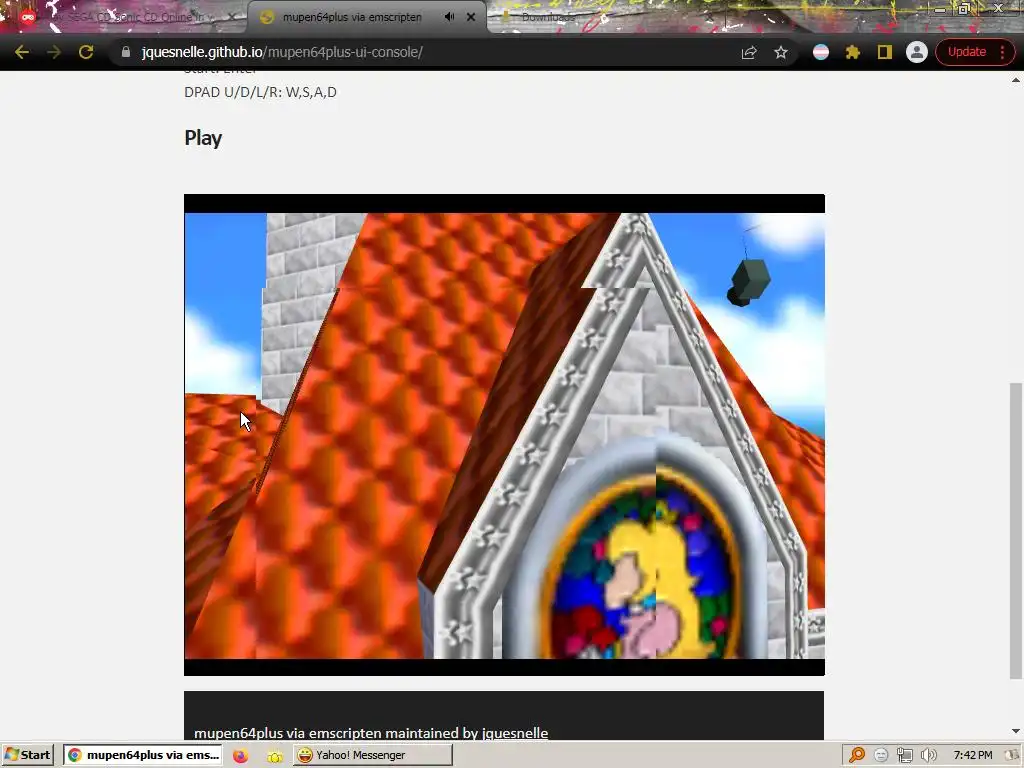1024x768 pixels.
Task: Click the 'Play' heading text
Action: click(x=203, y=138)
